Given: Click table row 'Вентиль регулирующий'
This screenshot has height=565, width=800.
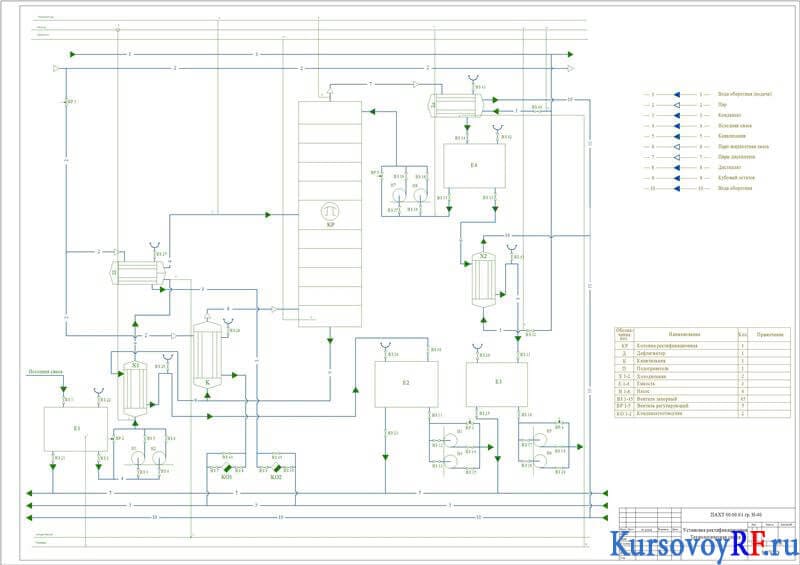Looking at the screenshot, I should (x=703, y=406).
